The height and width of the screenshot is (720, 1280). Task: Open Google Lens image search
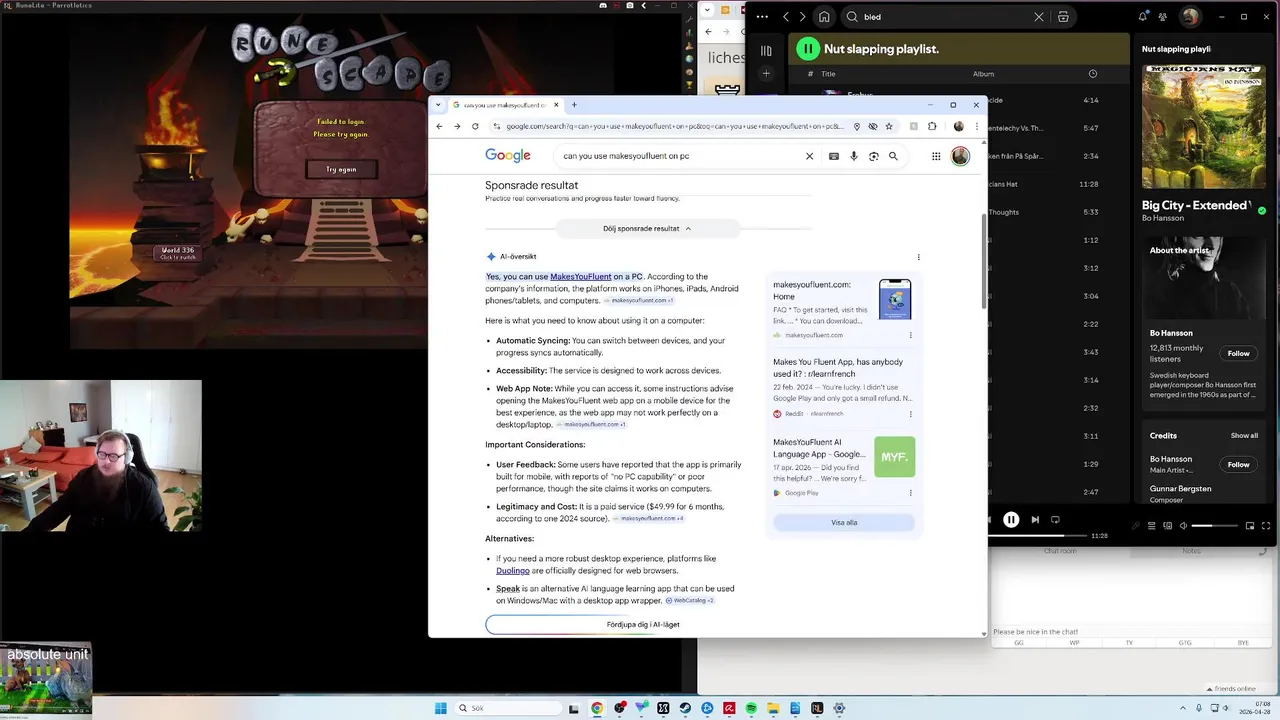[x=873, y=156]
